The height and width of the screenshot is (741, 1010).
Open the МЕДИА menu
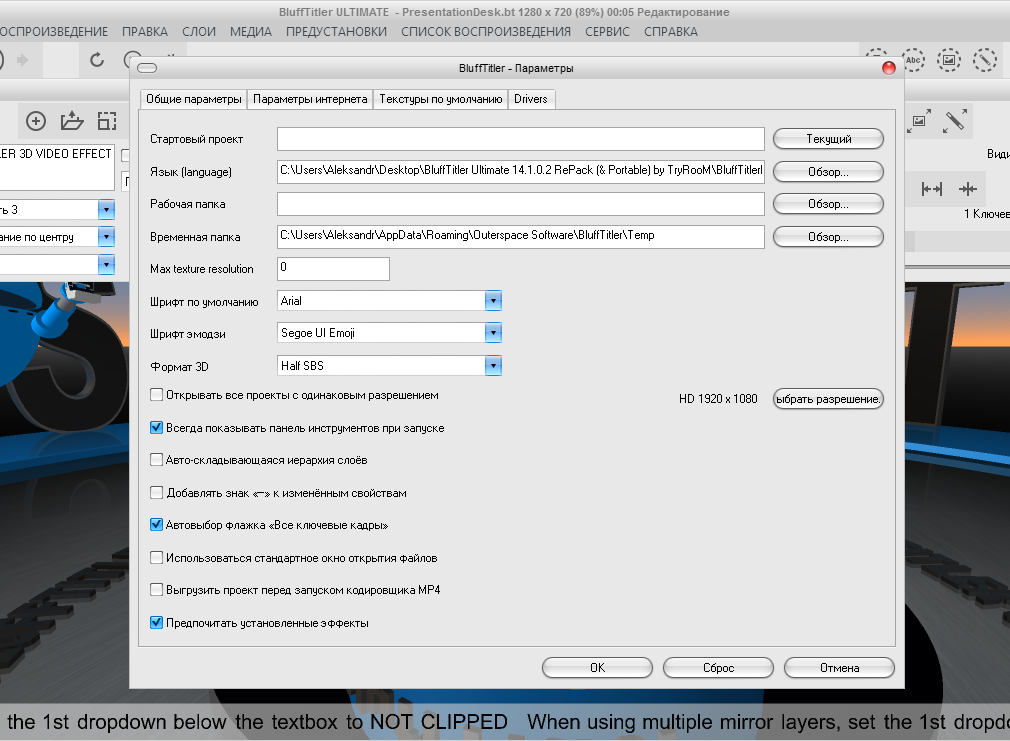pos(251,32)
